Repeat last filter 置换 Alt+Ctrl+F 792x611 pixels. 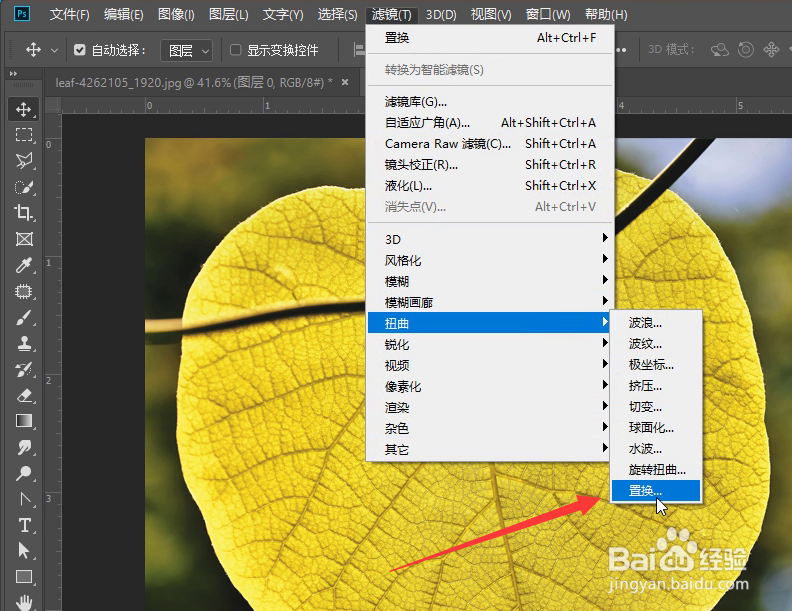(x=489, y=38)
